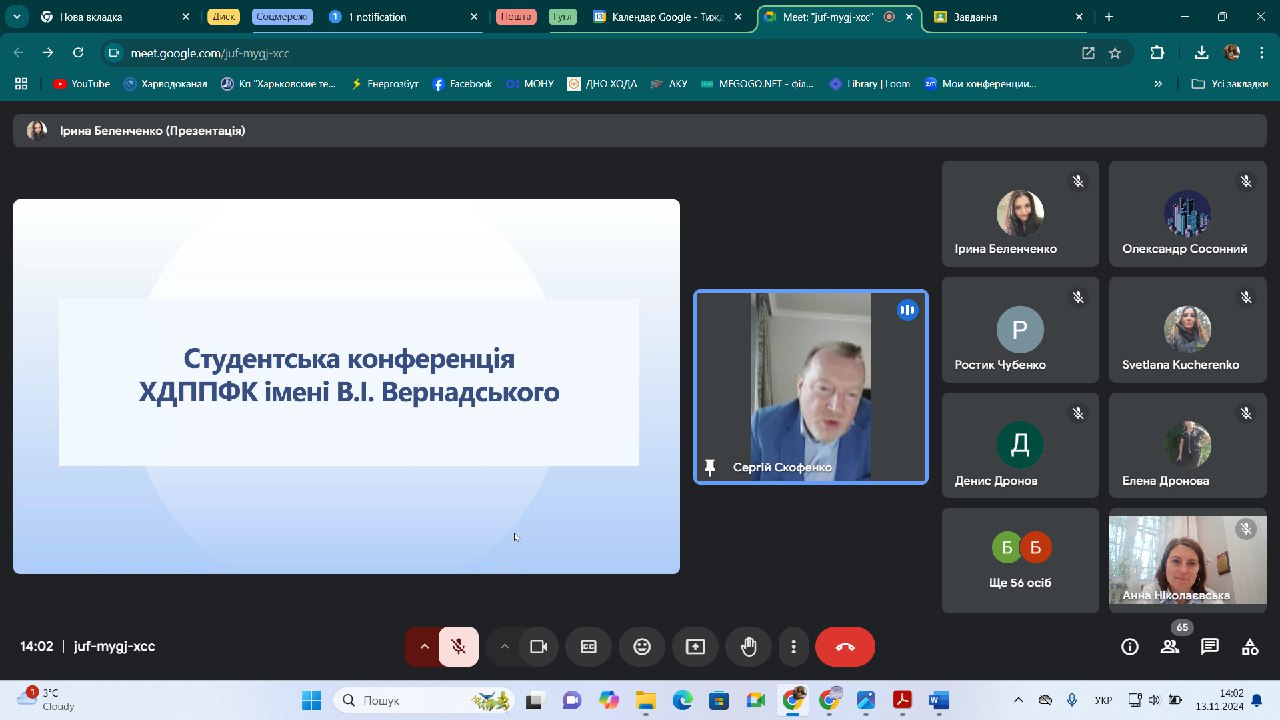Open a new browser tab with plus button
This screenshot has width=1280, height=720.
pos(1109,17)
